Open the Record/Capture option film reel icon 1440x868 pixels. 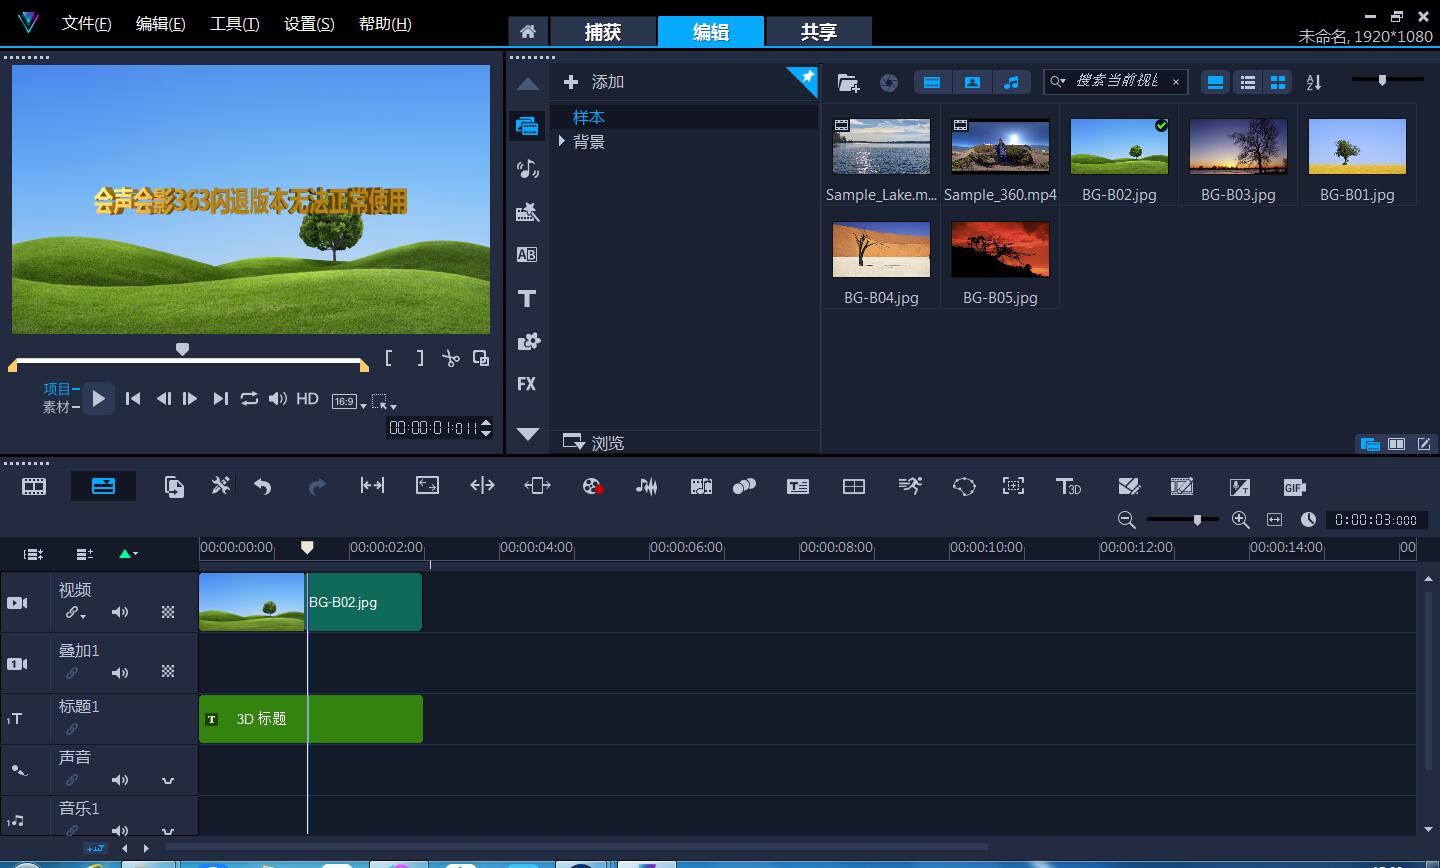point(593,487)
